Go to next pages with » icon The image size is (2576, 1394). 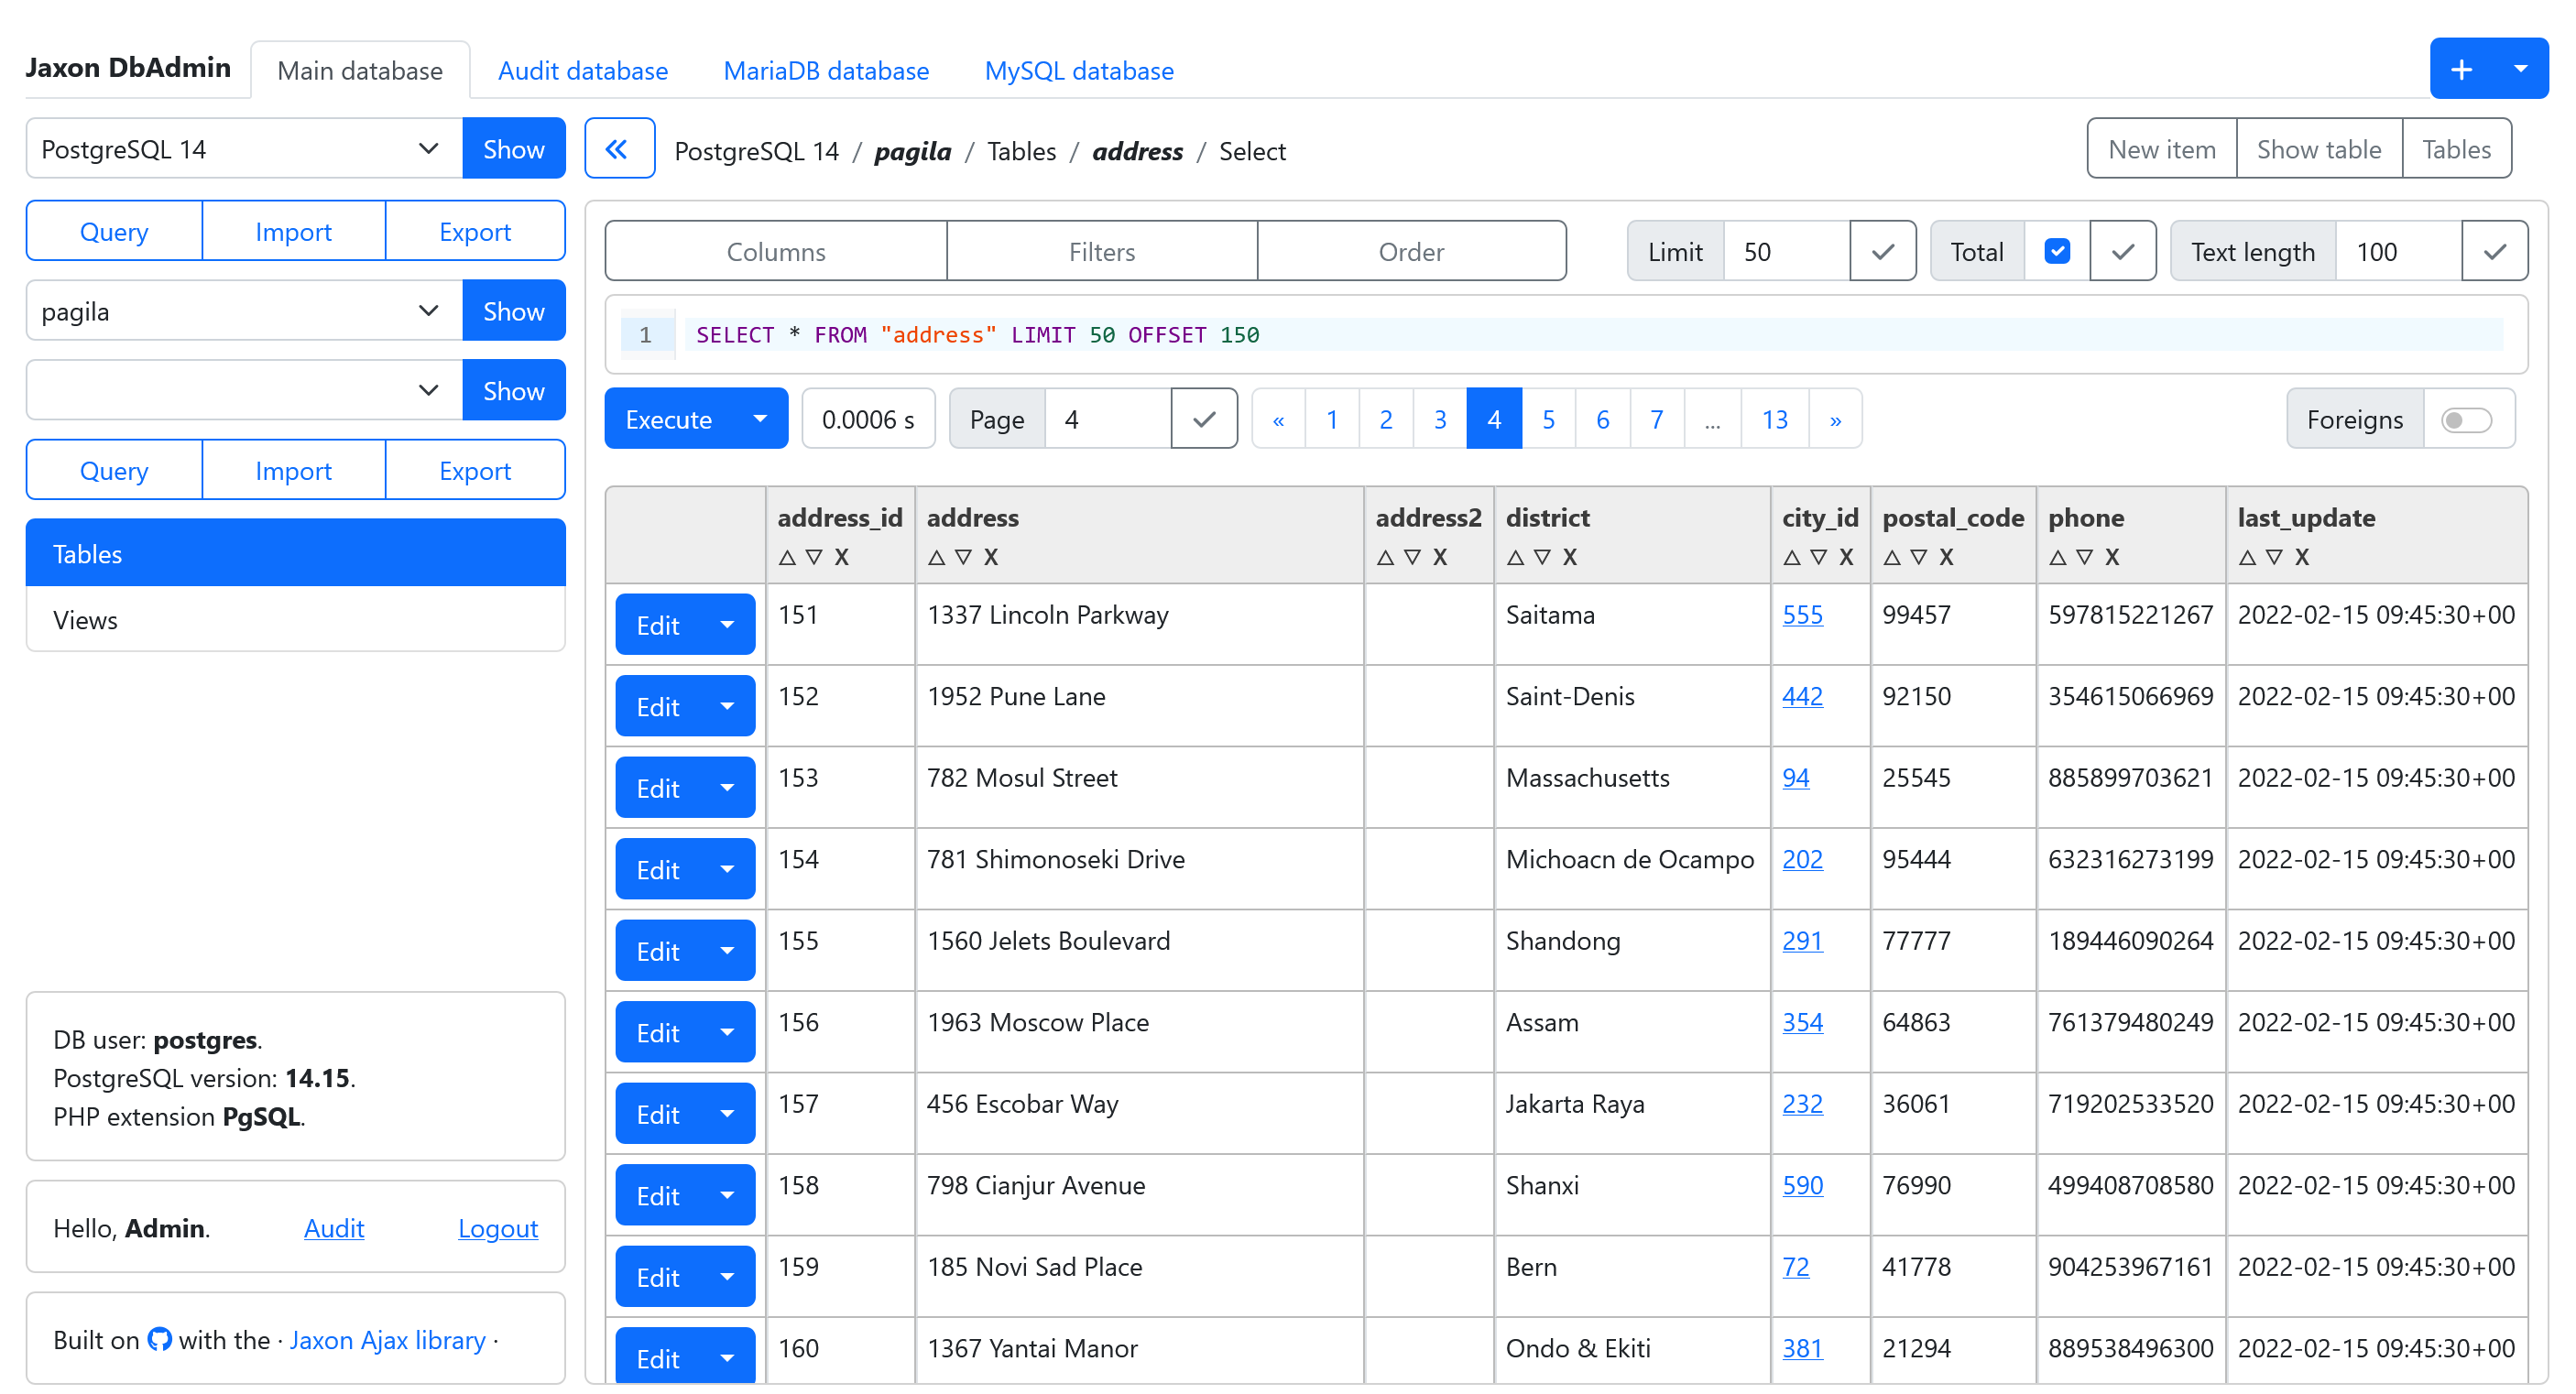point(1835,419)
